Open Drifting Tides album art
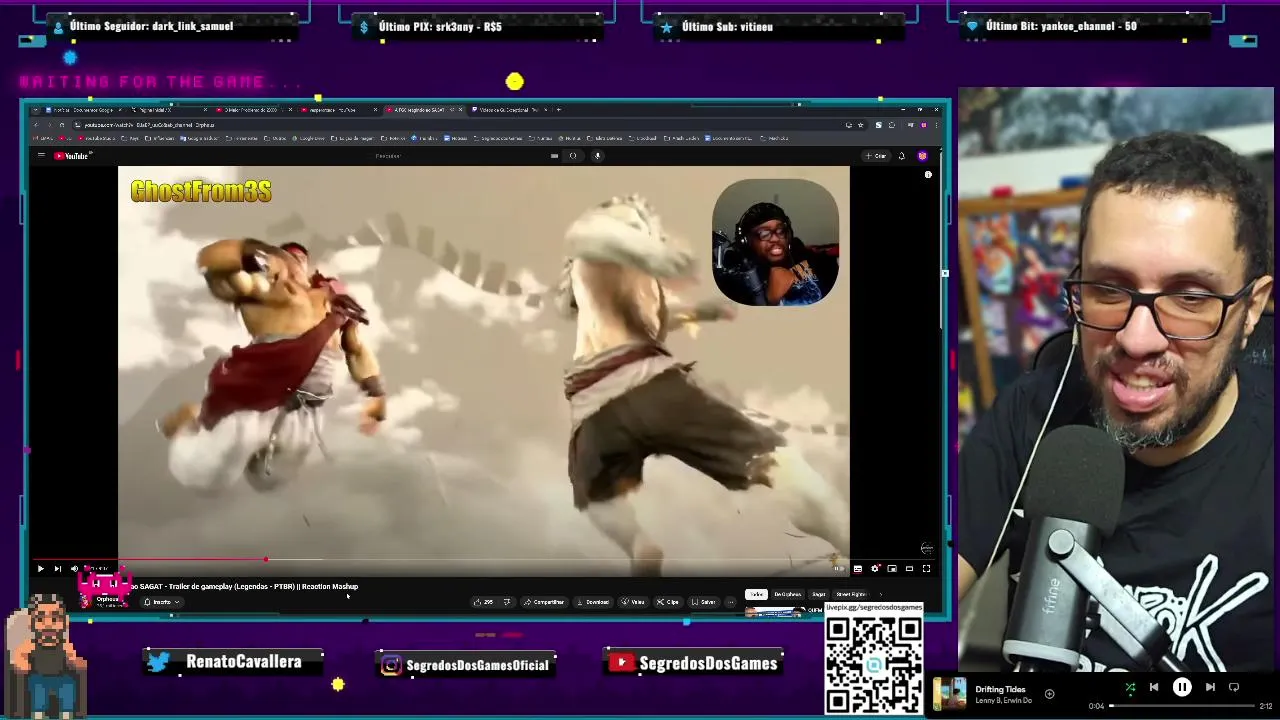This screenshot has height=720, width=1280. click(x=949, y=694)
